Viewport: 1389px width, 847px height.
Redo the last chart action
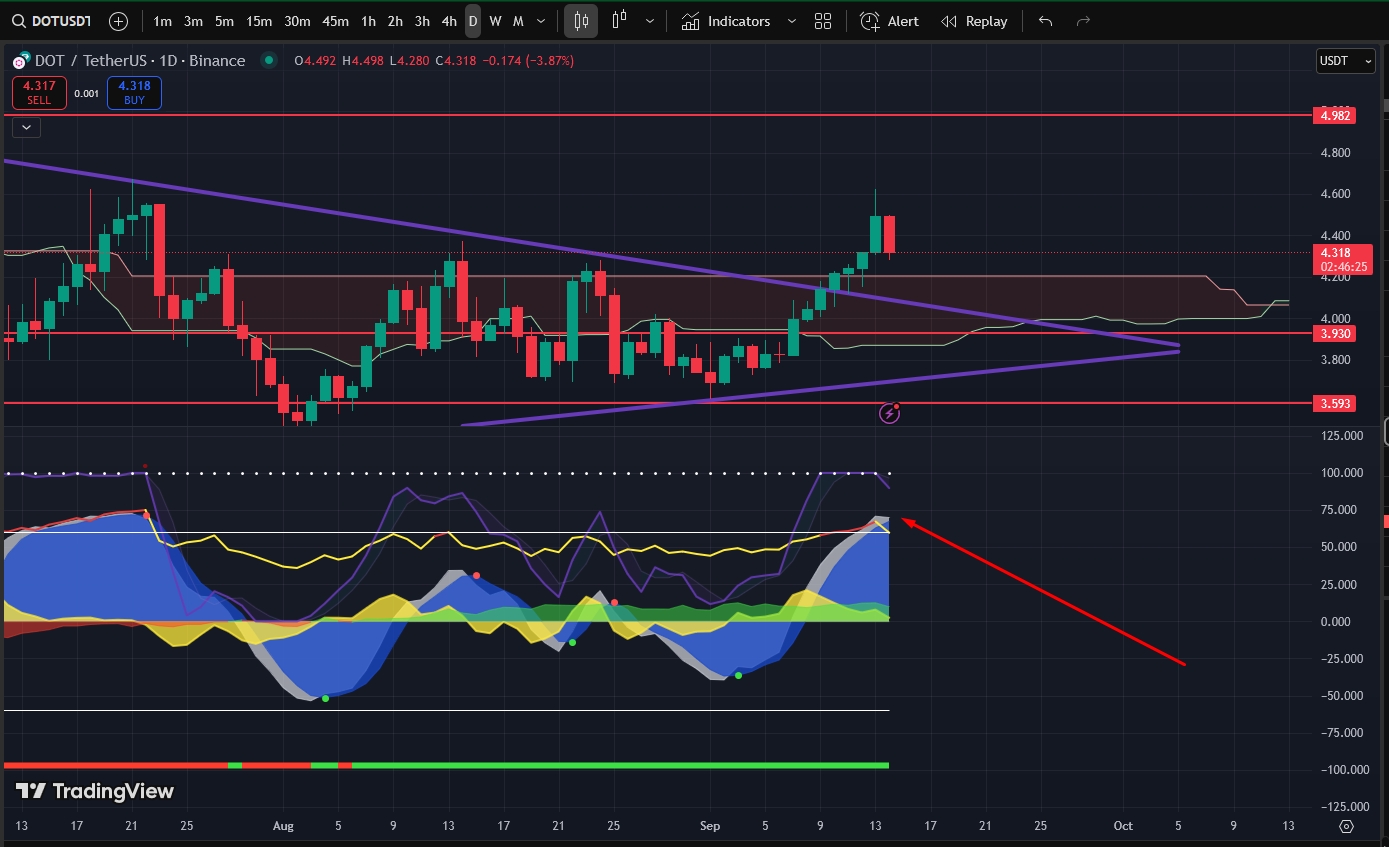(1082, 21)
